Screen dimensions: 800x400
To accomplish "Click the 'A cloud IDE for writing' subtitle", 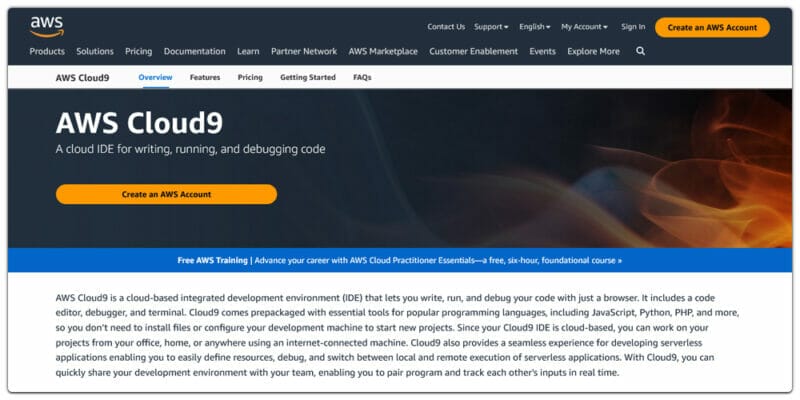I will (190, 149).
